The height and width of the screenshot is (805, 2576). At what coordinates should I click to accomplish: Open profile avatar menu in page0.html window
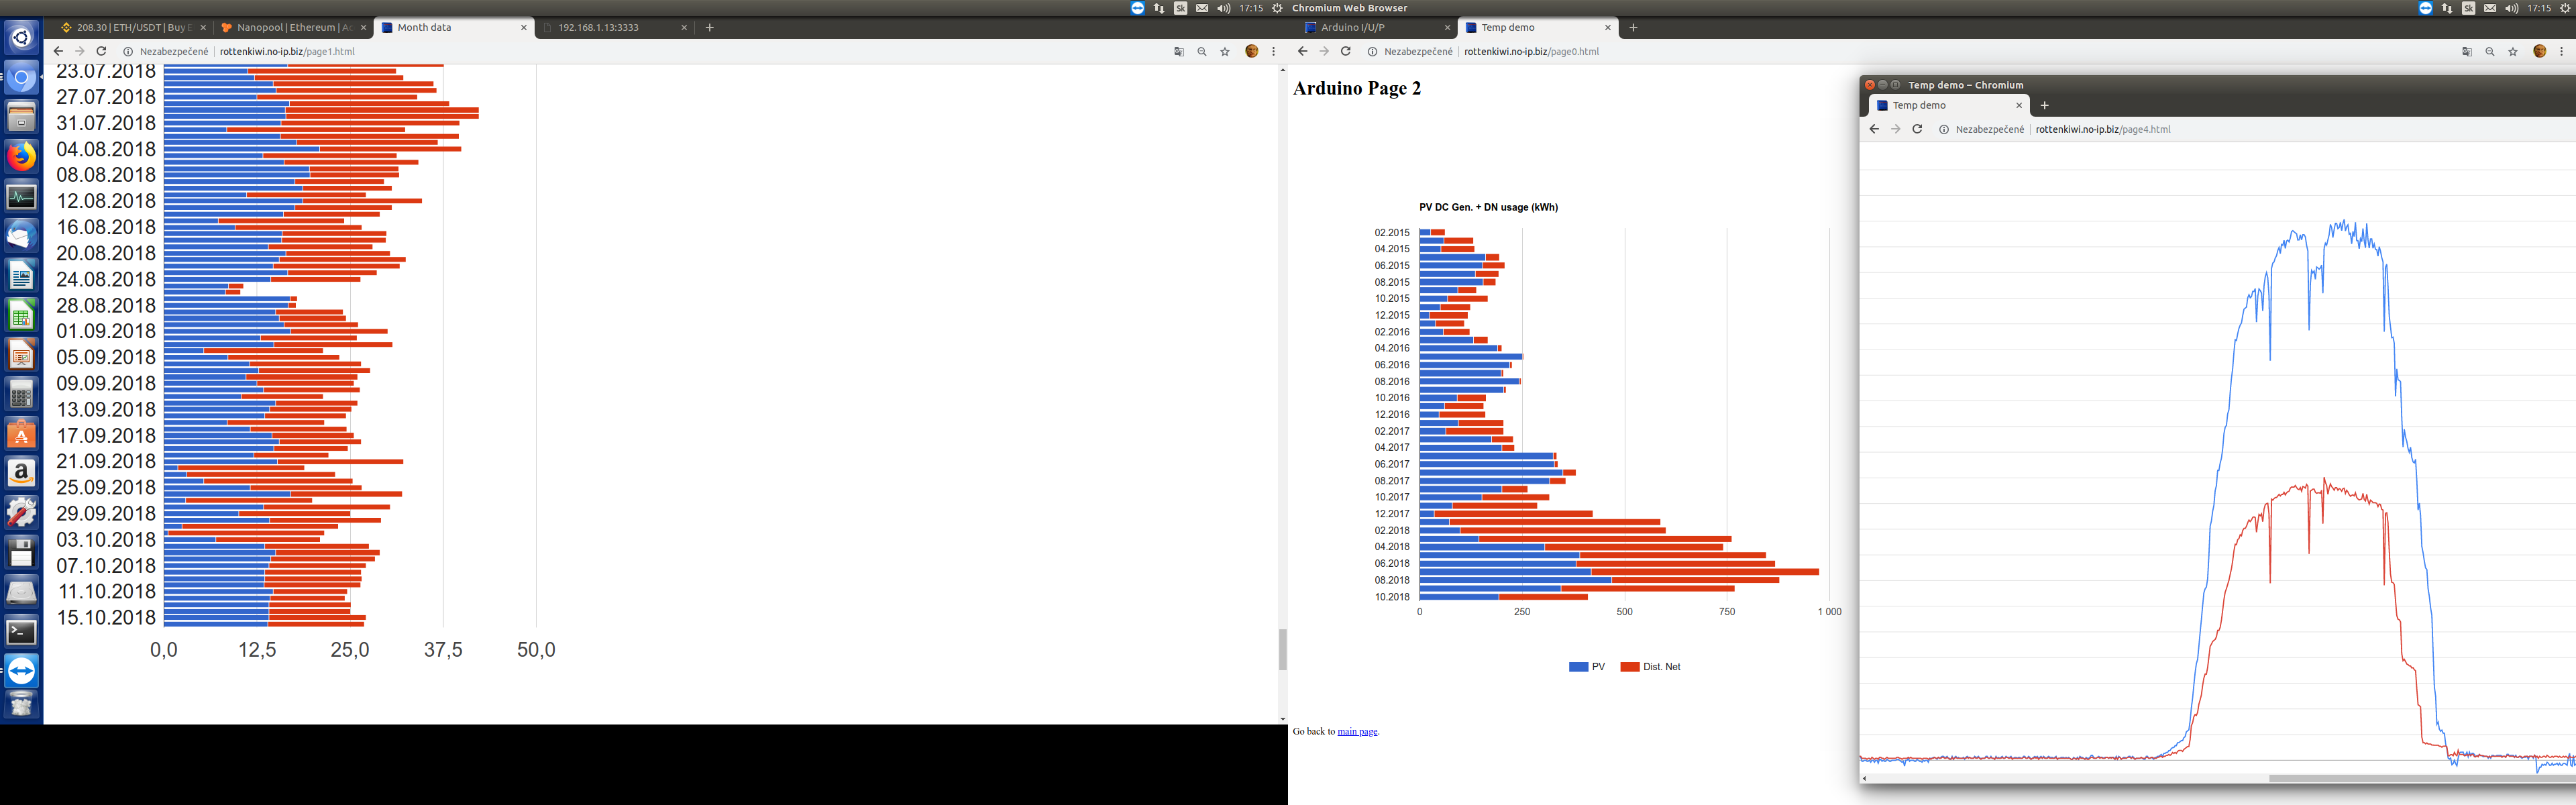click(x=2539, y=51)
